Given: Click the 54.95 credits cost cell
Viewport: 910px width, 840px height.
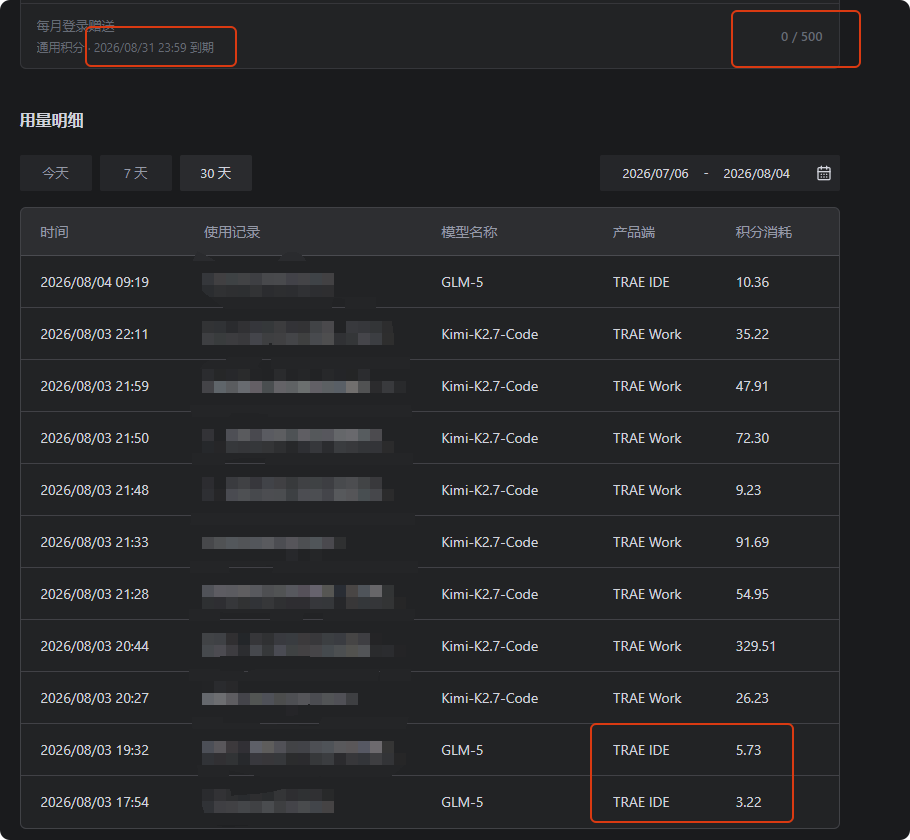Looking at the screenshot, I should click(752, 594).
